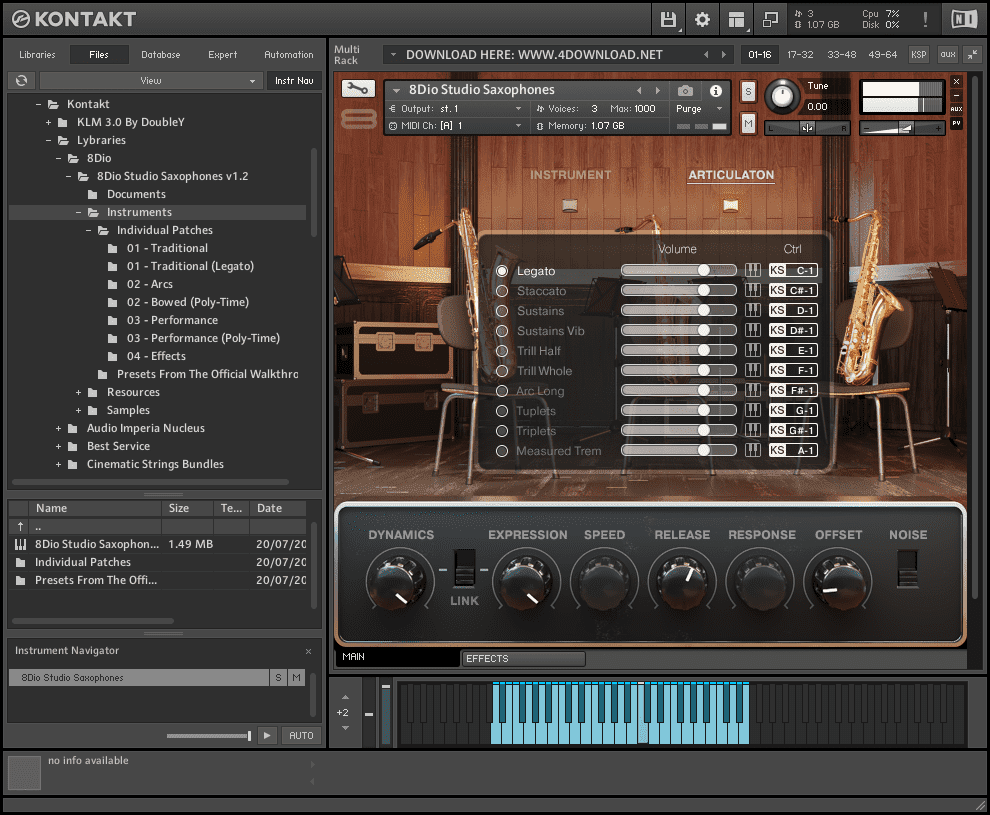Adjust the Legato volume slider
This screenshot has height=815, width=990.
click(x=679, y=270)
